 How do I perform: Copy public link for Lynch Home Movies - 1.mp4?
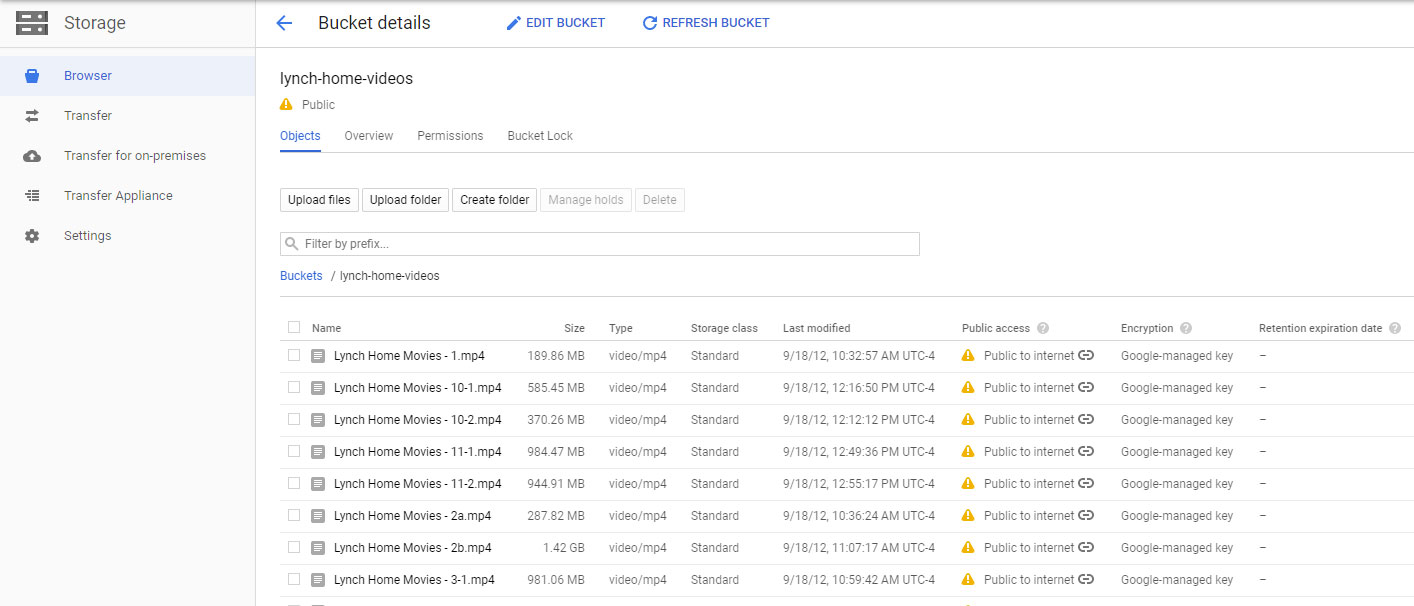1086,356
